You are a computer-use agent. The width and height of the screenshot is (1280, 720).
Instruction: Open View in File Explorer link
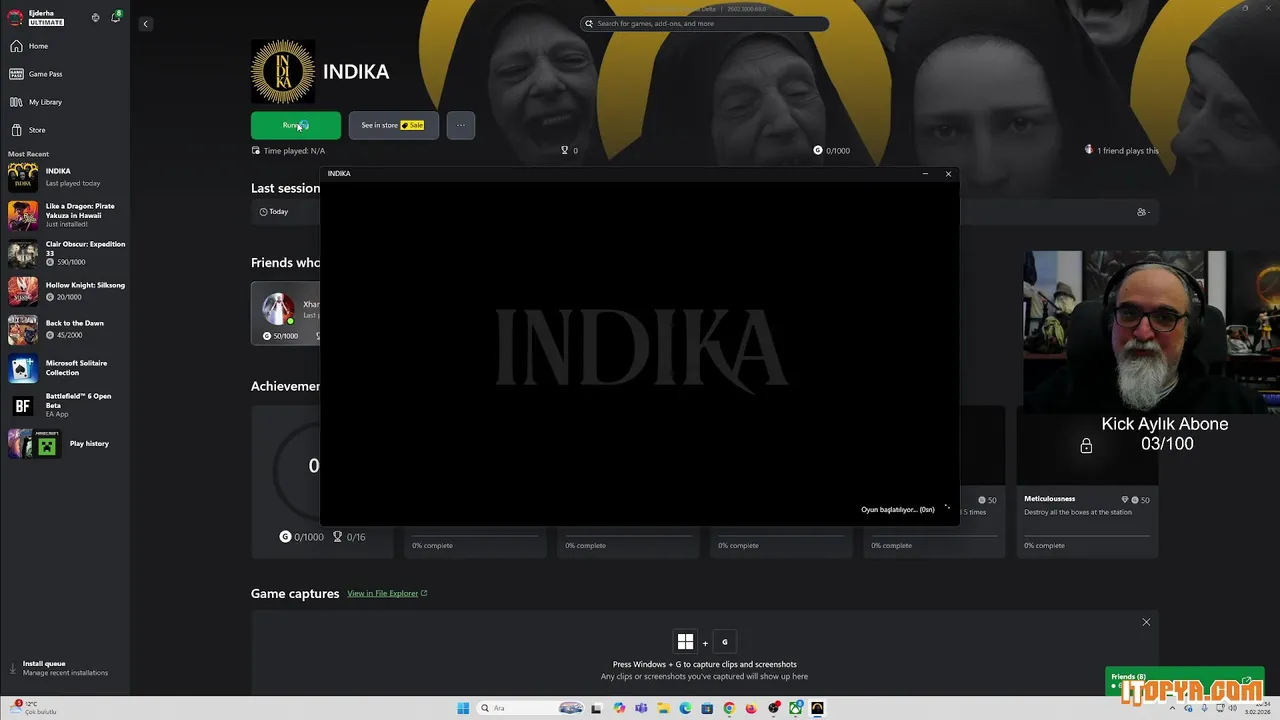coord(387,593)
